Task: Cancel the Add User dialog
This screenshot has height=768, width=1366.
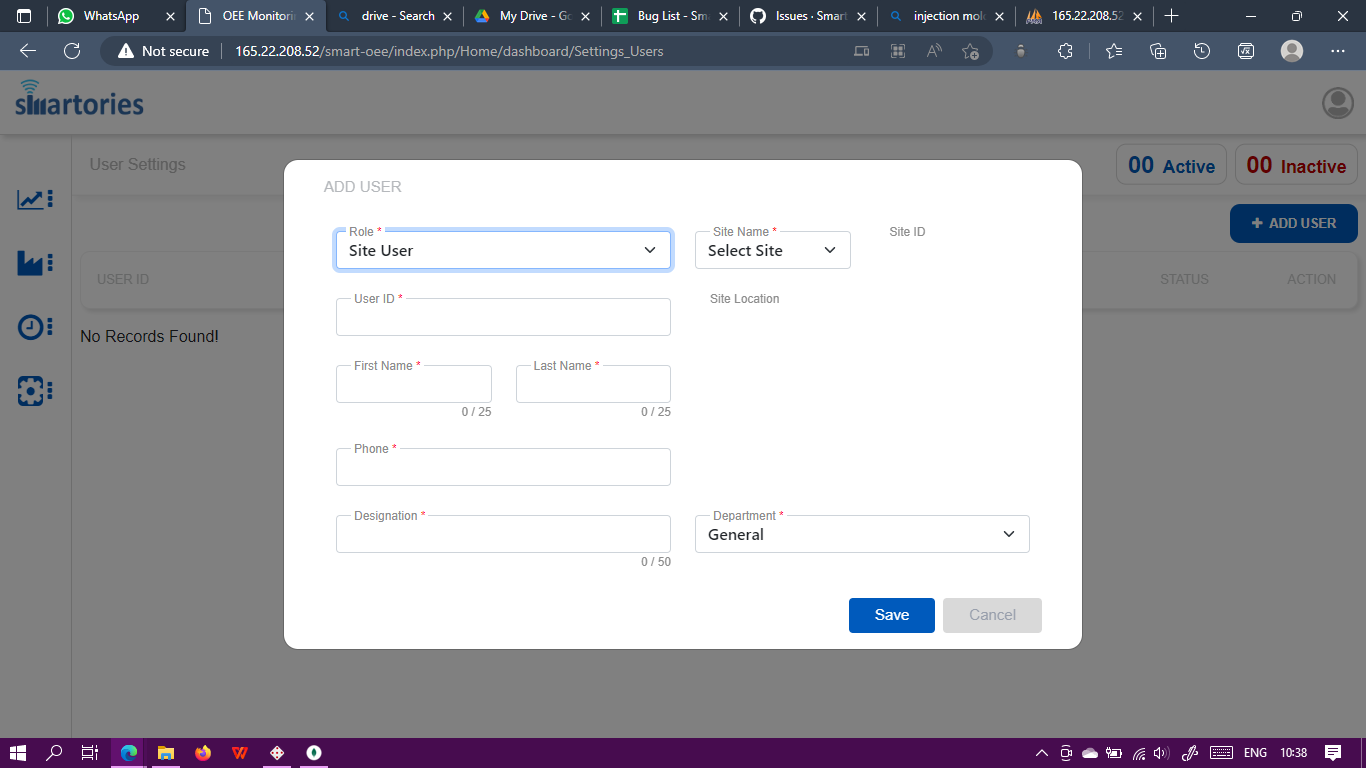Action: tap(991, 615)
